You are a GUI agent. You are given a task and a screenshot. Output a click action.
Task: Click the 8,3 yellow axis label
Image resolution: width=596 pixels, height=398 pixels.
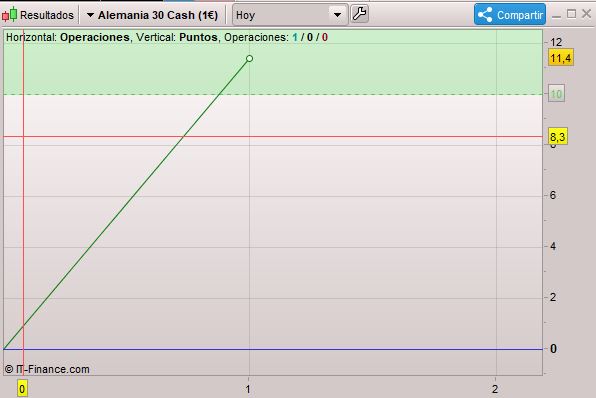pyautogui.click(x=558, y=136)
